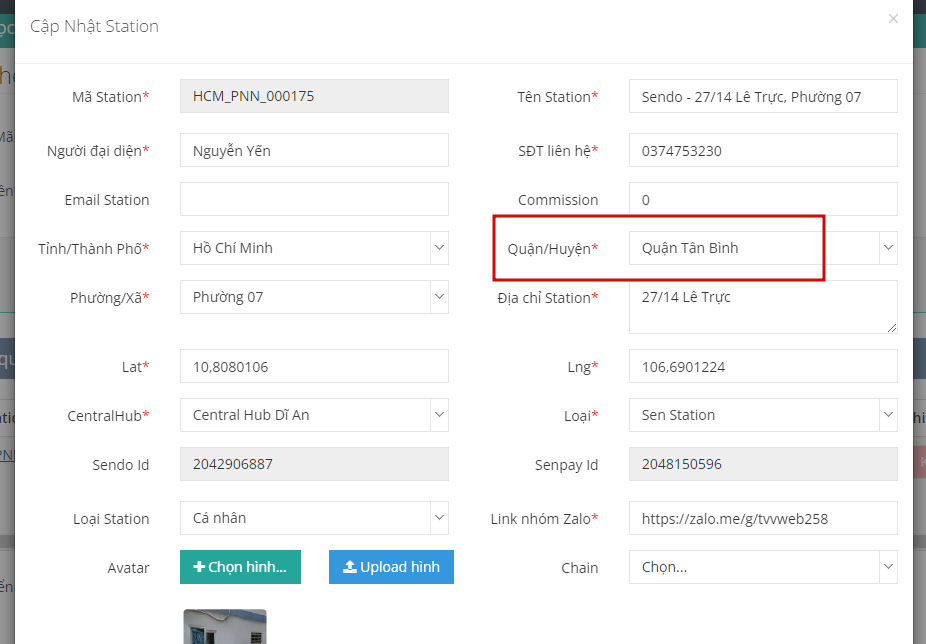Click the Lat coordinate field

314,367
